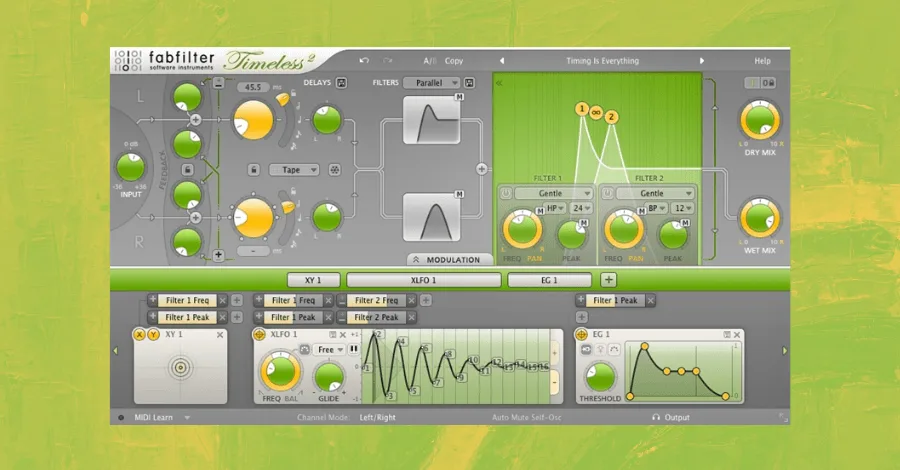Select filter node 1 in the display
This screenshot has height=470, width=900.
click(x=581, y=108)
